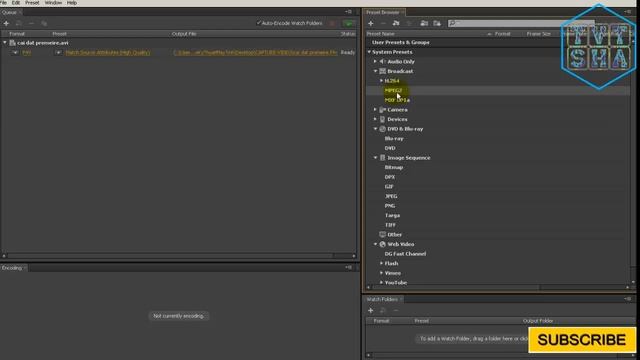Collapse the Web Video group
640x360 pixels.
pyautogui.click(x=375, y=244)
